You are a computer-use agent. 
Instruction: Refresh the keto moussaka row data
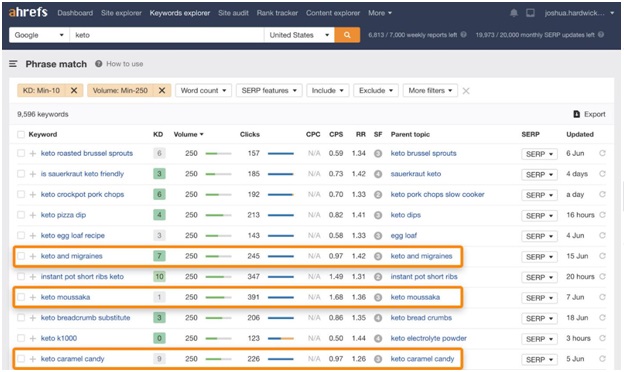click(603, 297)
